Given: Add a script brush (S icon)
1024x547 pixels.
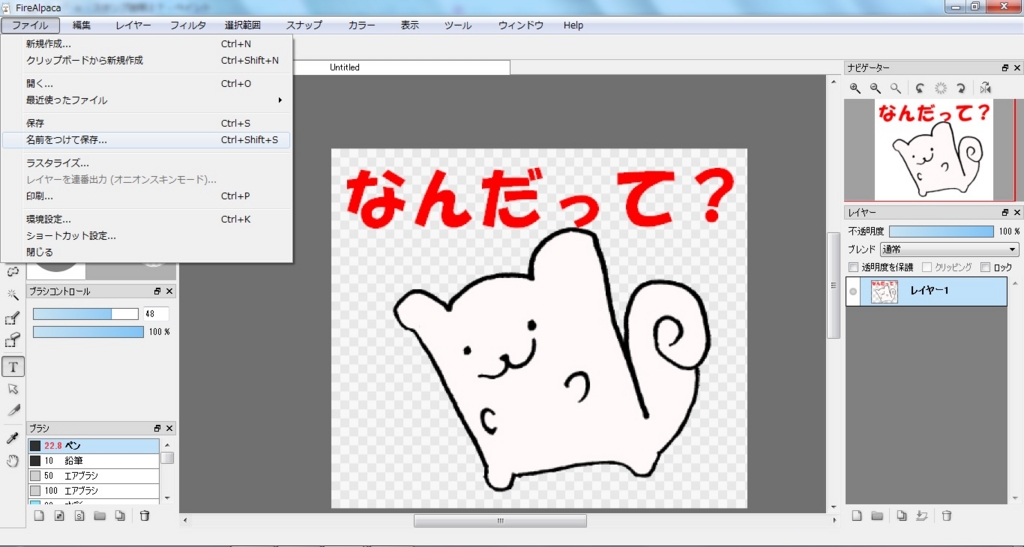Looking at the screenshot, I should point(80,516).
